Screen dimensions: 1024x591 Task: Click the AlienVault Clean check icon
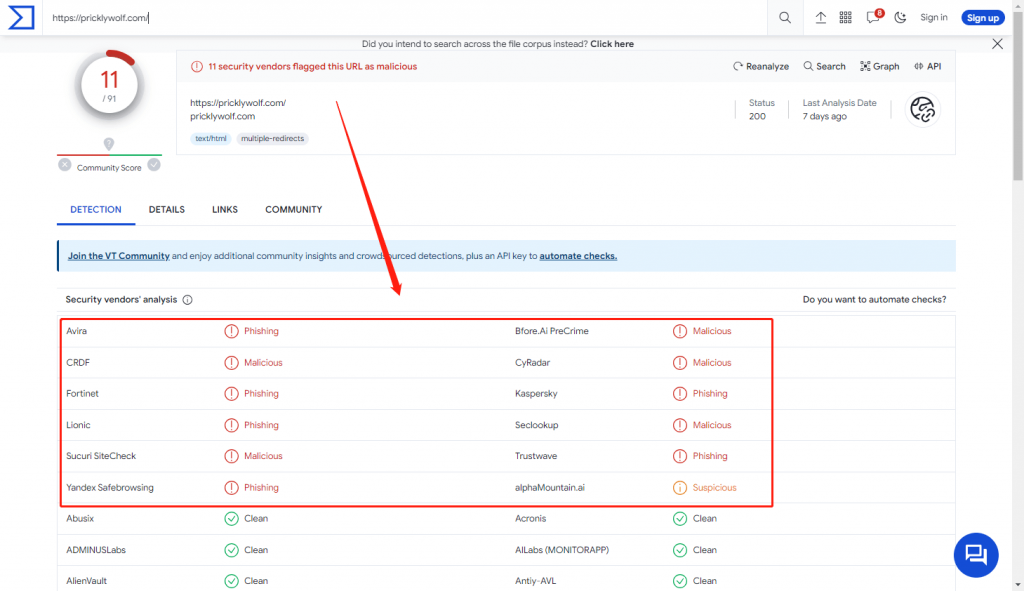(x=231, y=581)
